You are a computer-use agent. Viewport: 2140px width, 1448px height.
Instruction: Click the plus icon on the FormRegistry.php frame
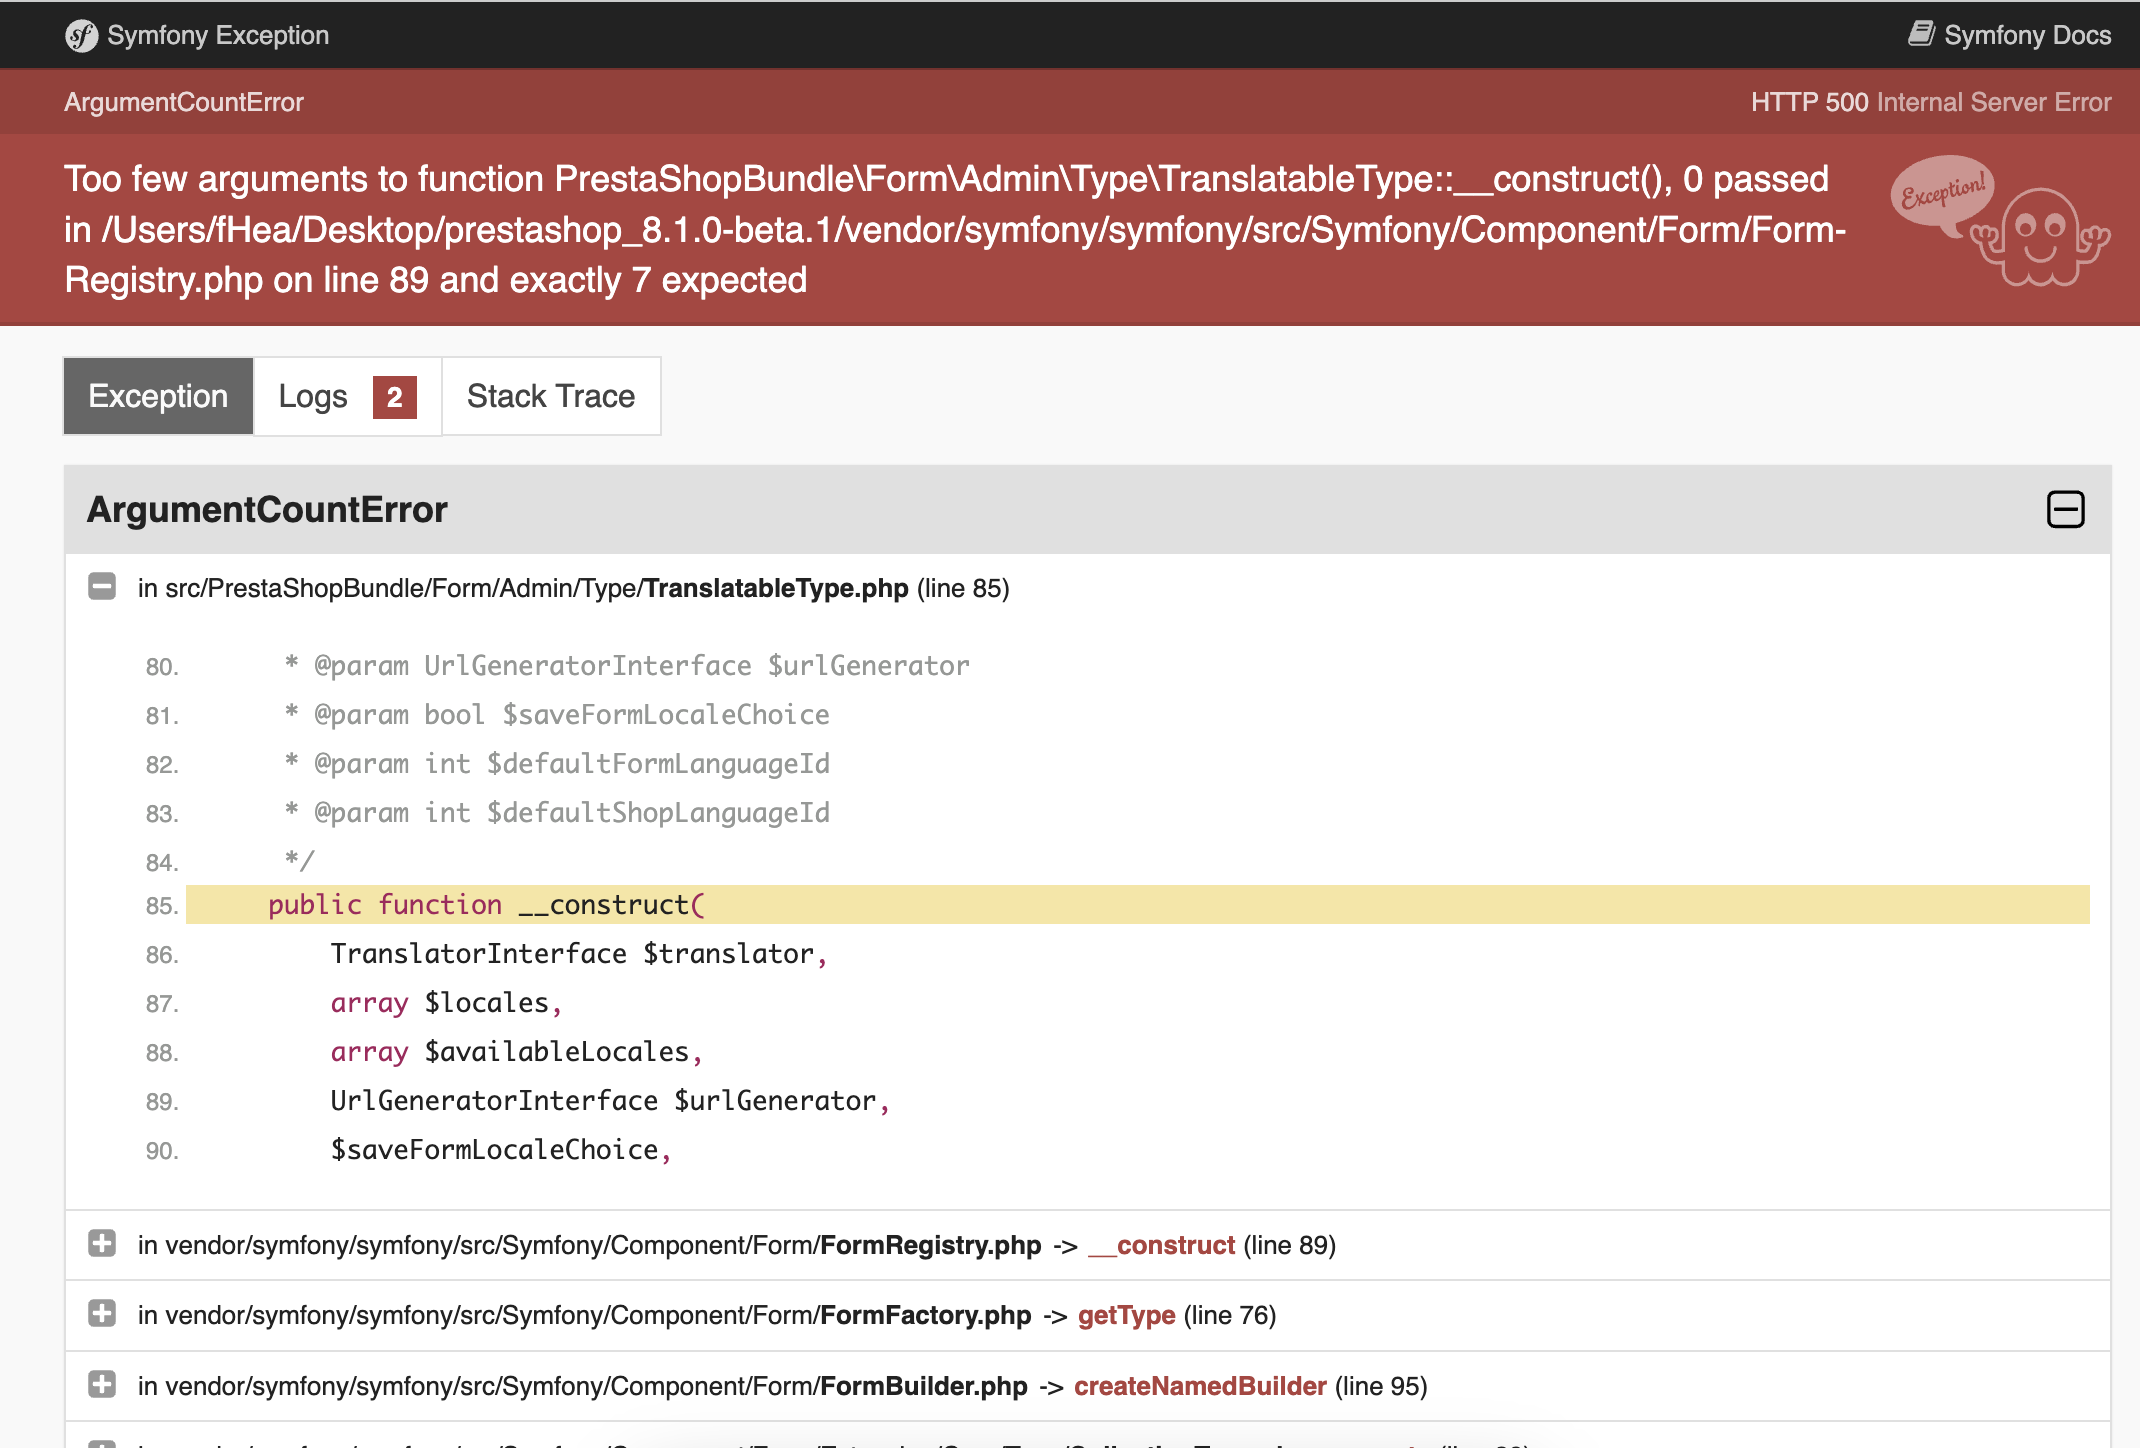tap(101, 1245)
